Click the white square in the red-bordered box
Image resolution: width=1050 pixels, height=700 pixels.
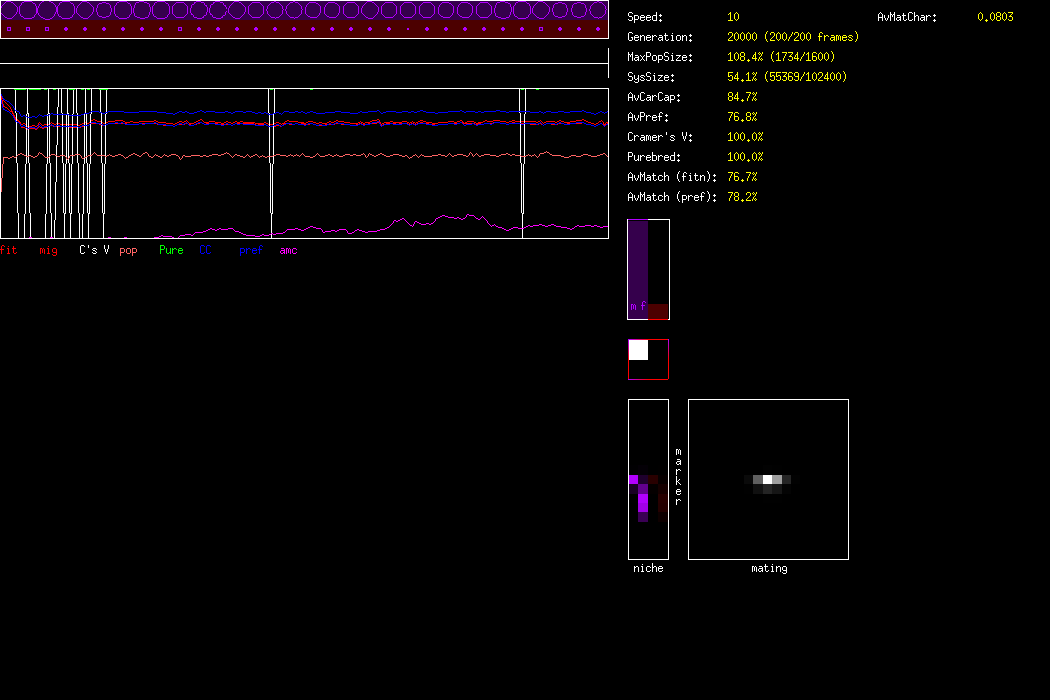point(638,350)
